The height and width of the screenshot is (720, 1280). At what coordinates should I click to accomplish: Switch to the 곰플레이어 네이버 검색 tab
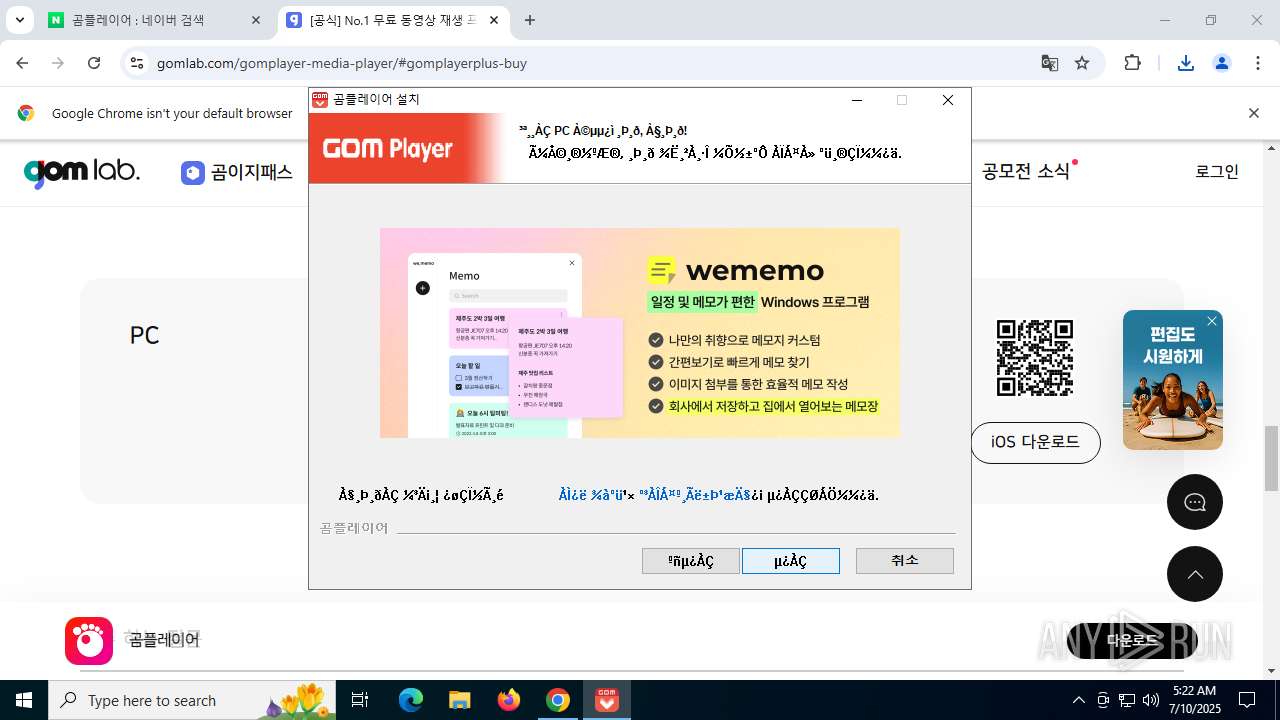coord(155,20)
